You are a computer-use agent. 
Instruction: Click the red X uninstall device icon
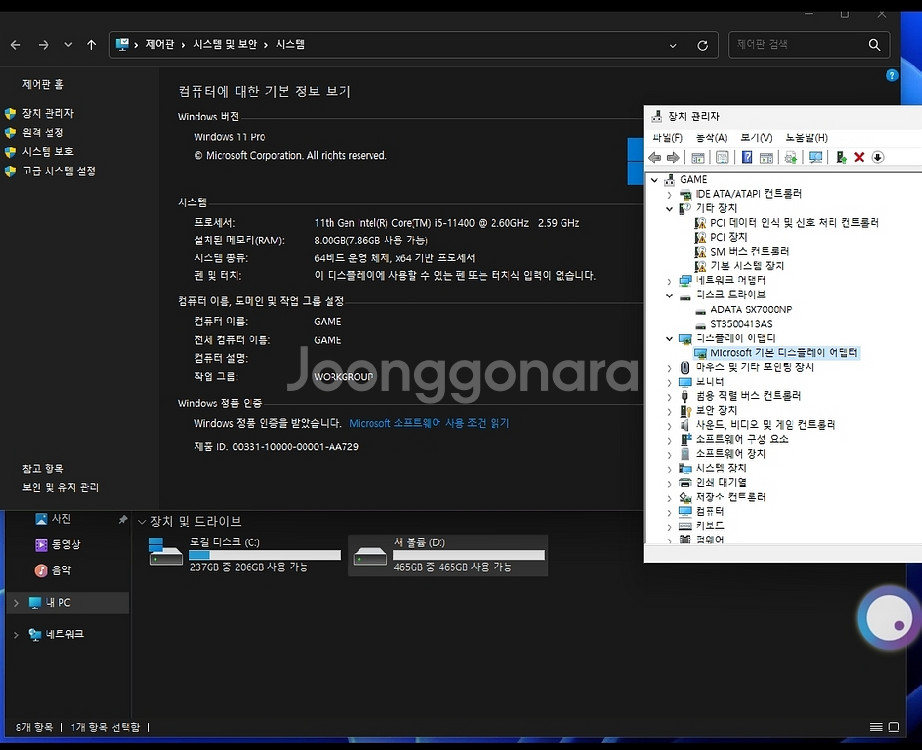pyautogui.click(x=859, y=157)
